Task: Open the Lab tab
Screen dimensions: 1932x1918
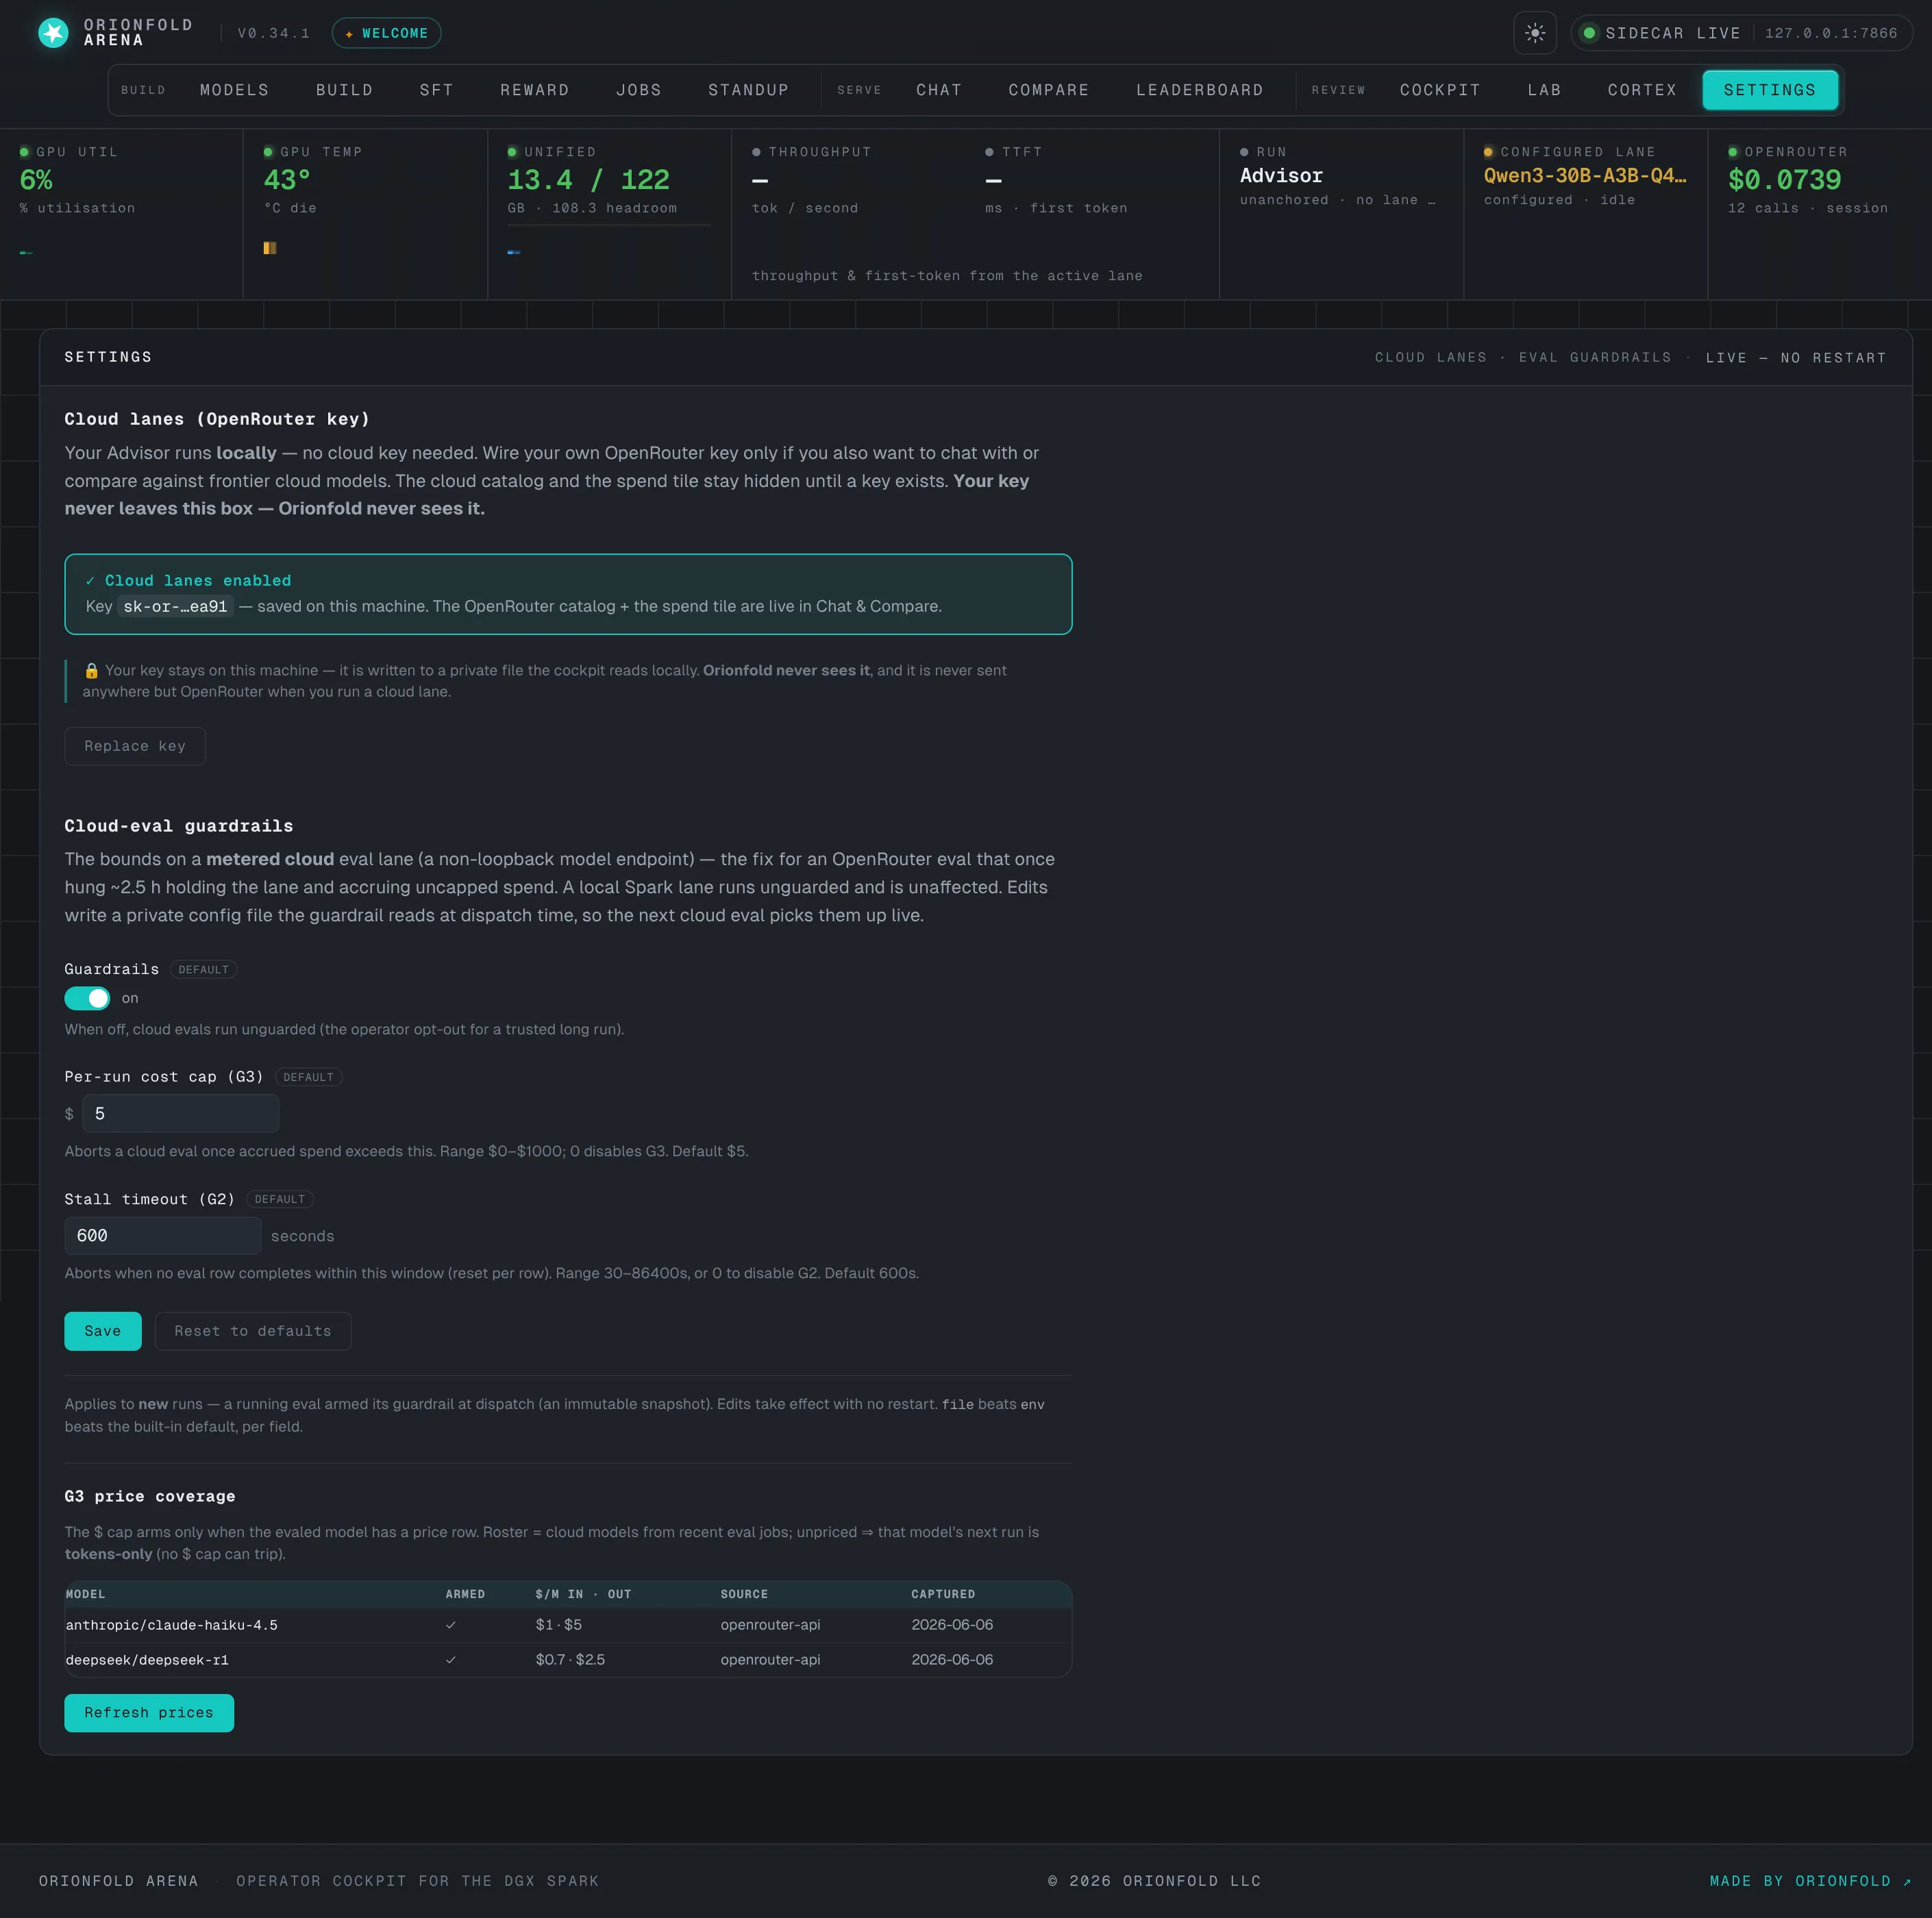Action: point(1545,90)
